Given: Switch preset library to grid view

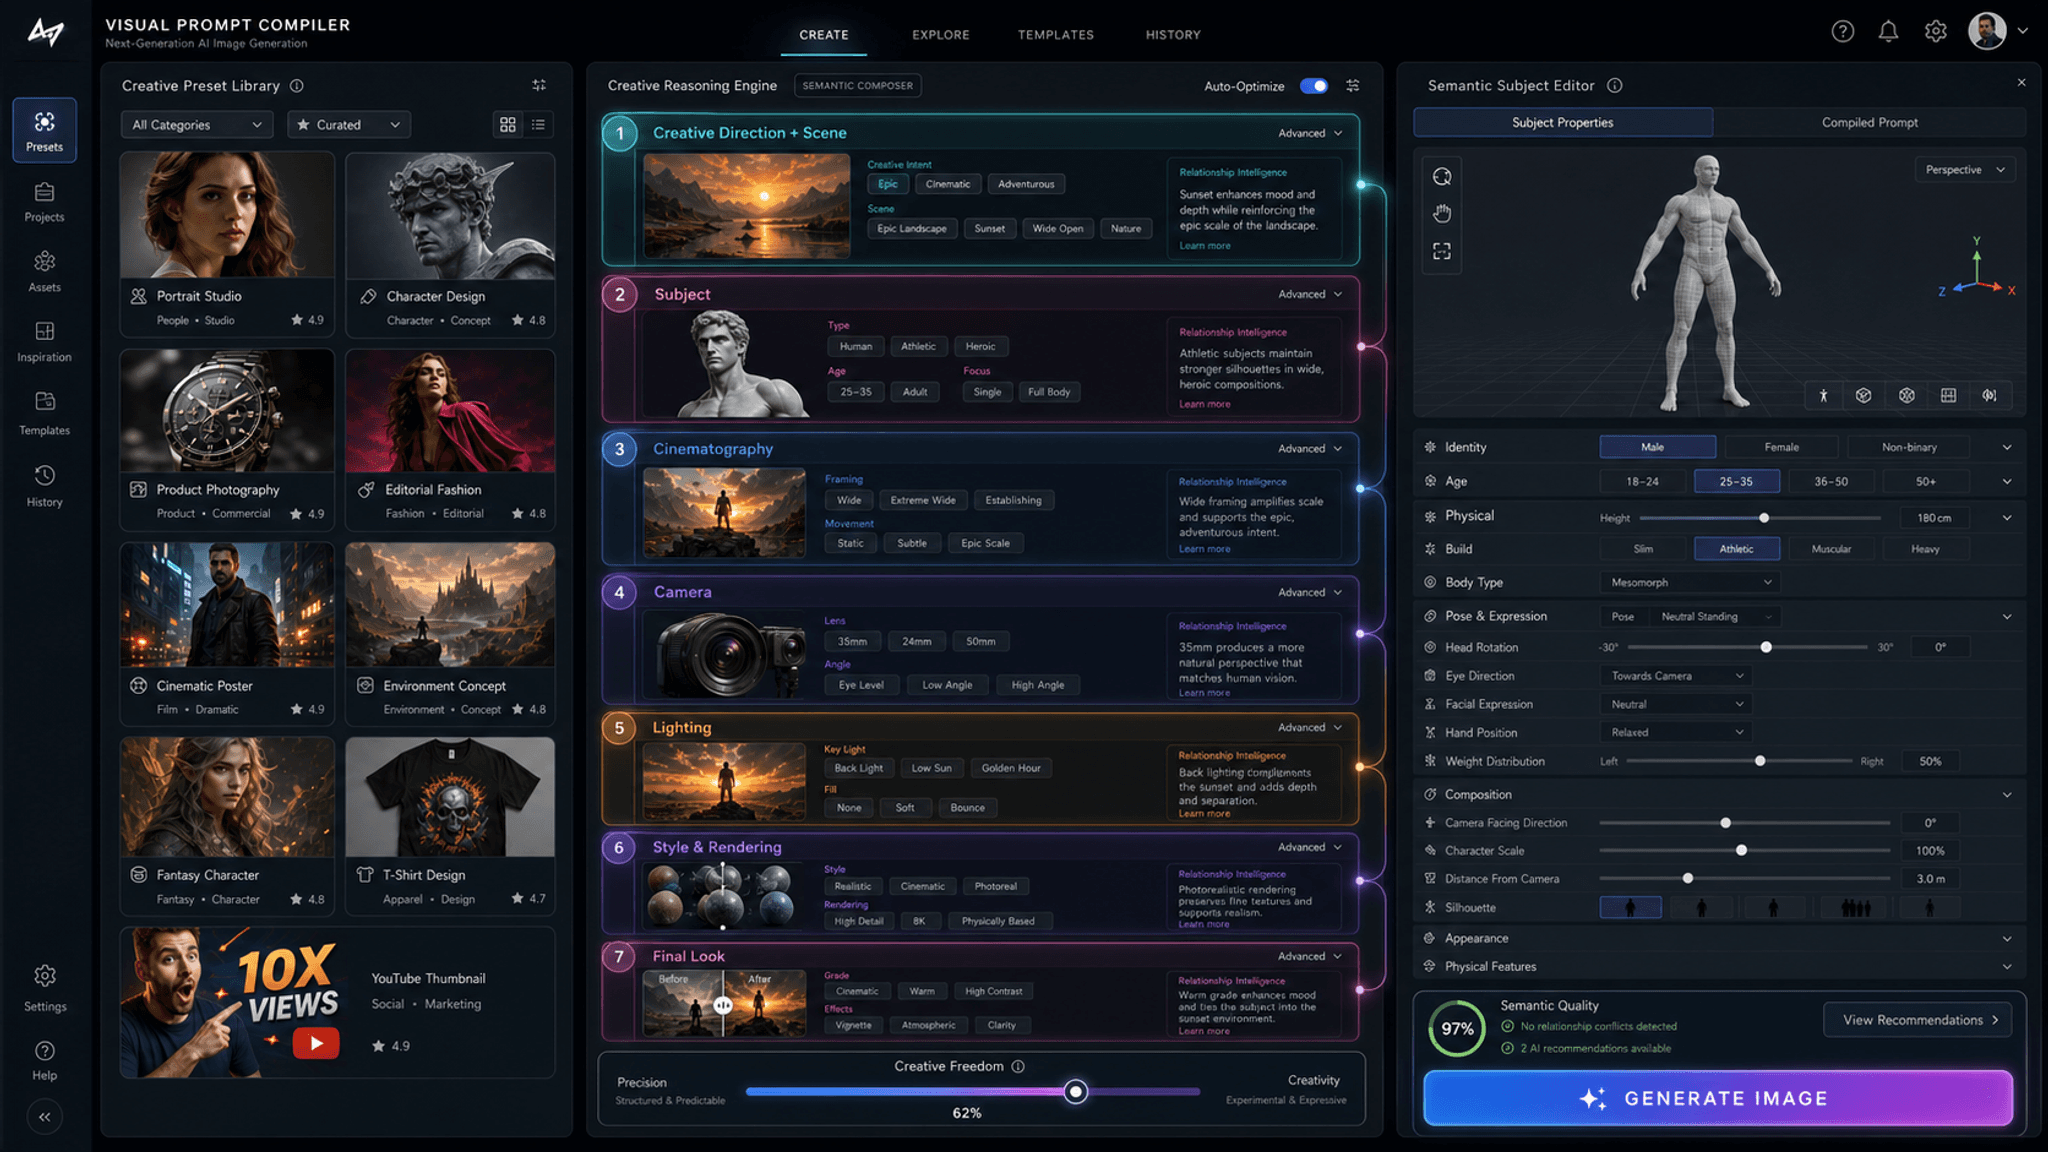Looking at the screenshot, I should point(508,125).
